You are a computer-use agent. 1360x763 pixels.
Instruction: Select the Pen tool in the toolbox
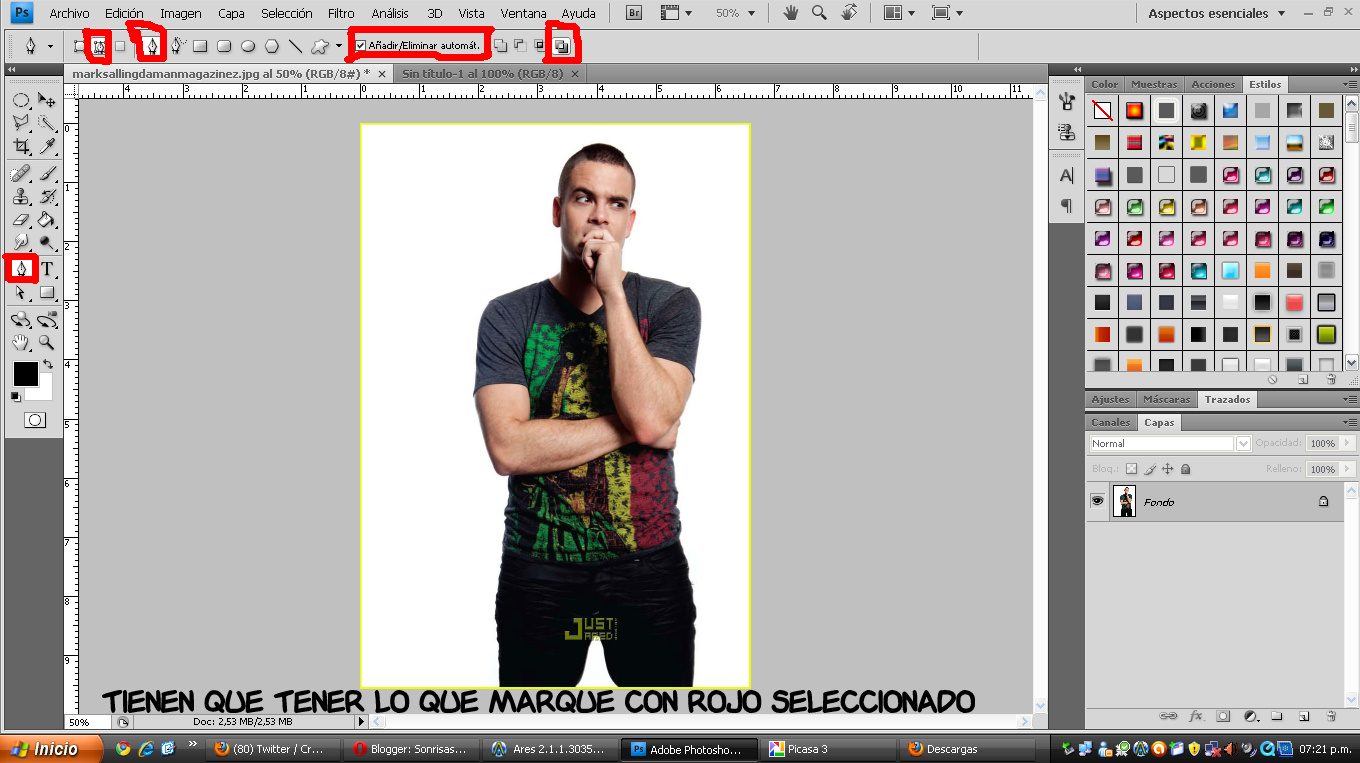click(x=21, y=268)
